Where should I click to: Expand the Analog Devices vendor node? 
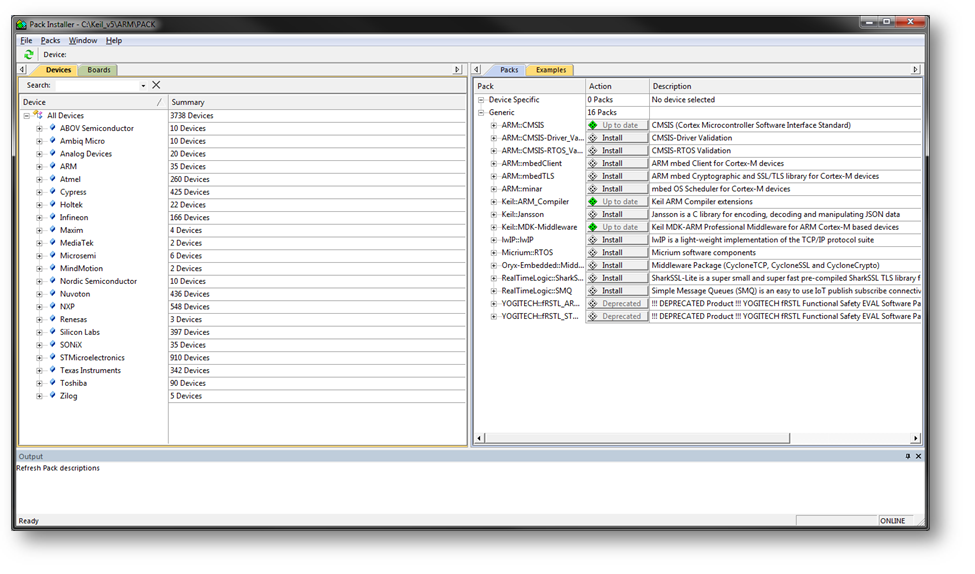pos(39,154)
